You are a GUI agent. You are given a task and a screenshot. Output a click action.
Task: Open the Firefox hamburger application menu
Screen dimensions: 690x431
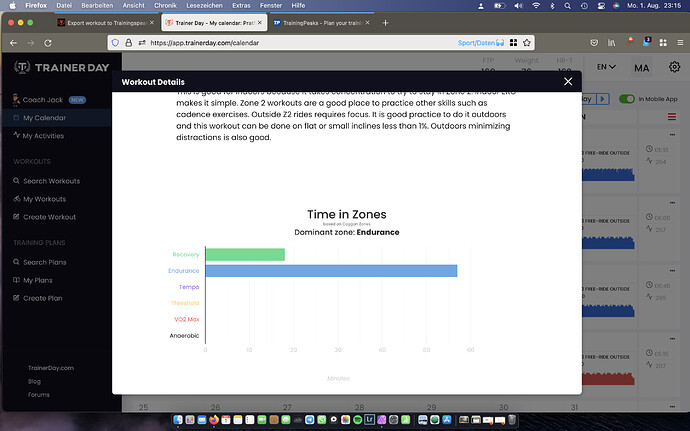click(x=680, y=43)
